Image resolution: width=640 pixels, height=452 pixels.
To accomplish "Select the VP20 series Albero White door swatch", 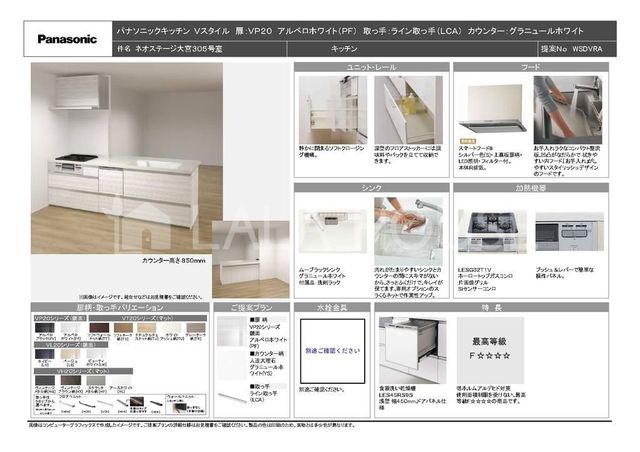I will 70,328.
